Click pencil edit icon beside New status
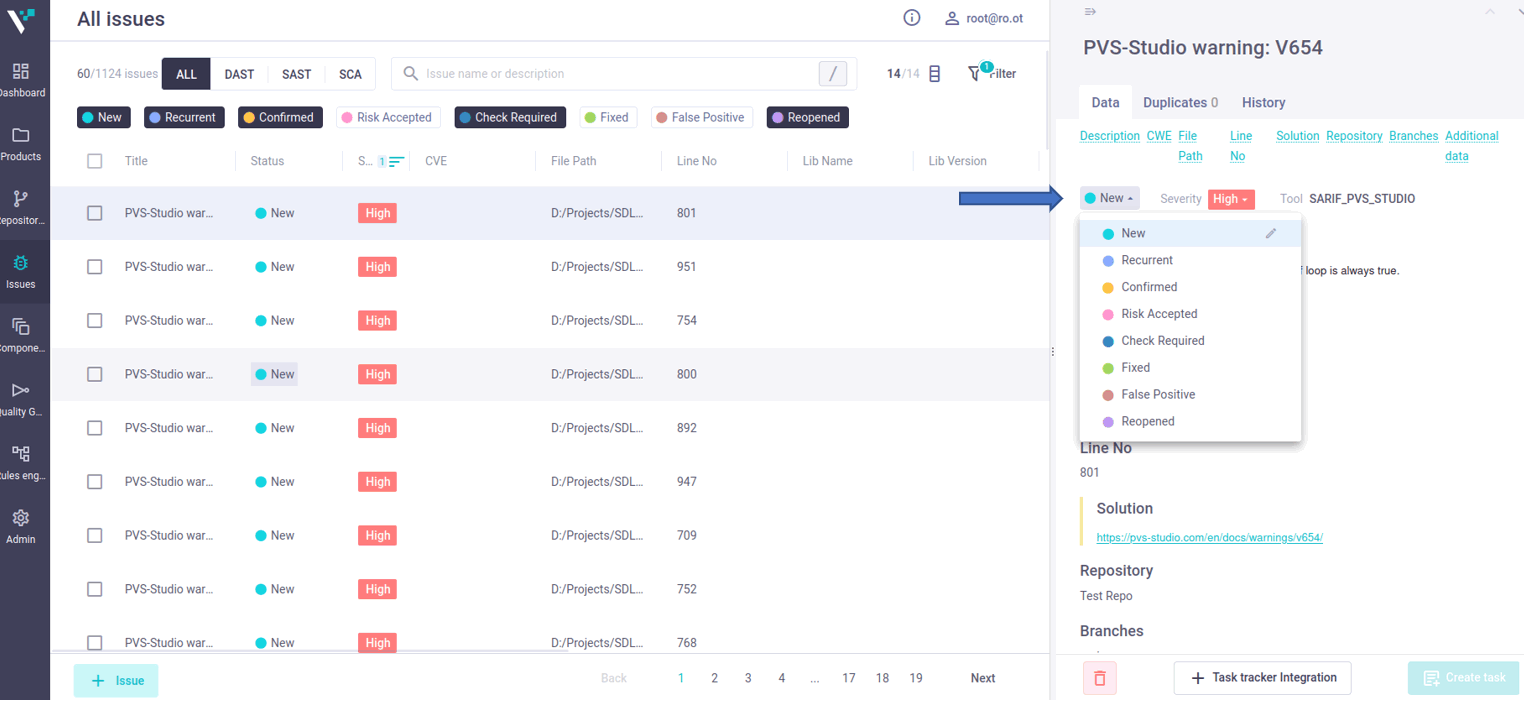Image resolution: width=1524 pixels, height=704 pixels. pos(1271,233)
